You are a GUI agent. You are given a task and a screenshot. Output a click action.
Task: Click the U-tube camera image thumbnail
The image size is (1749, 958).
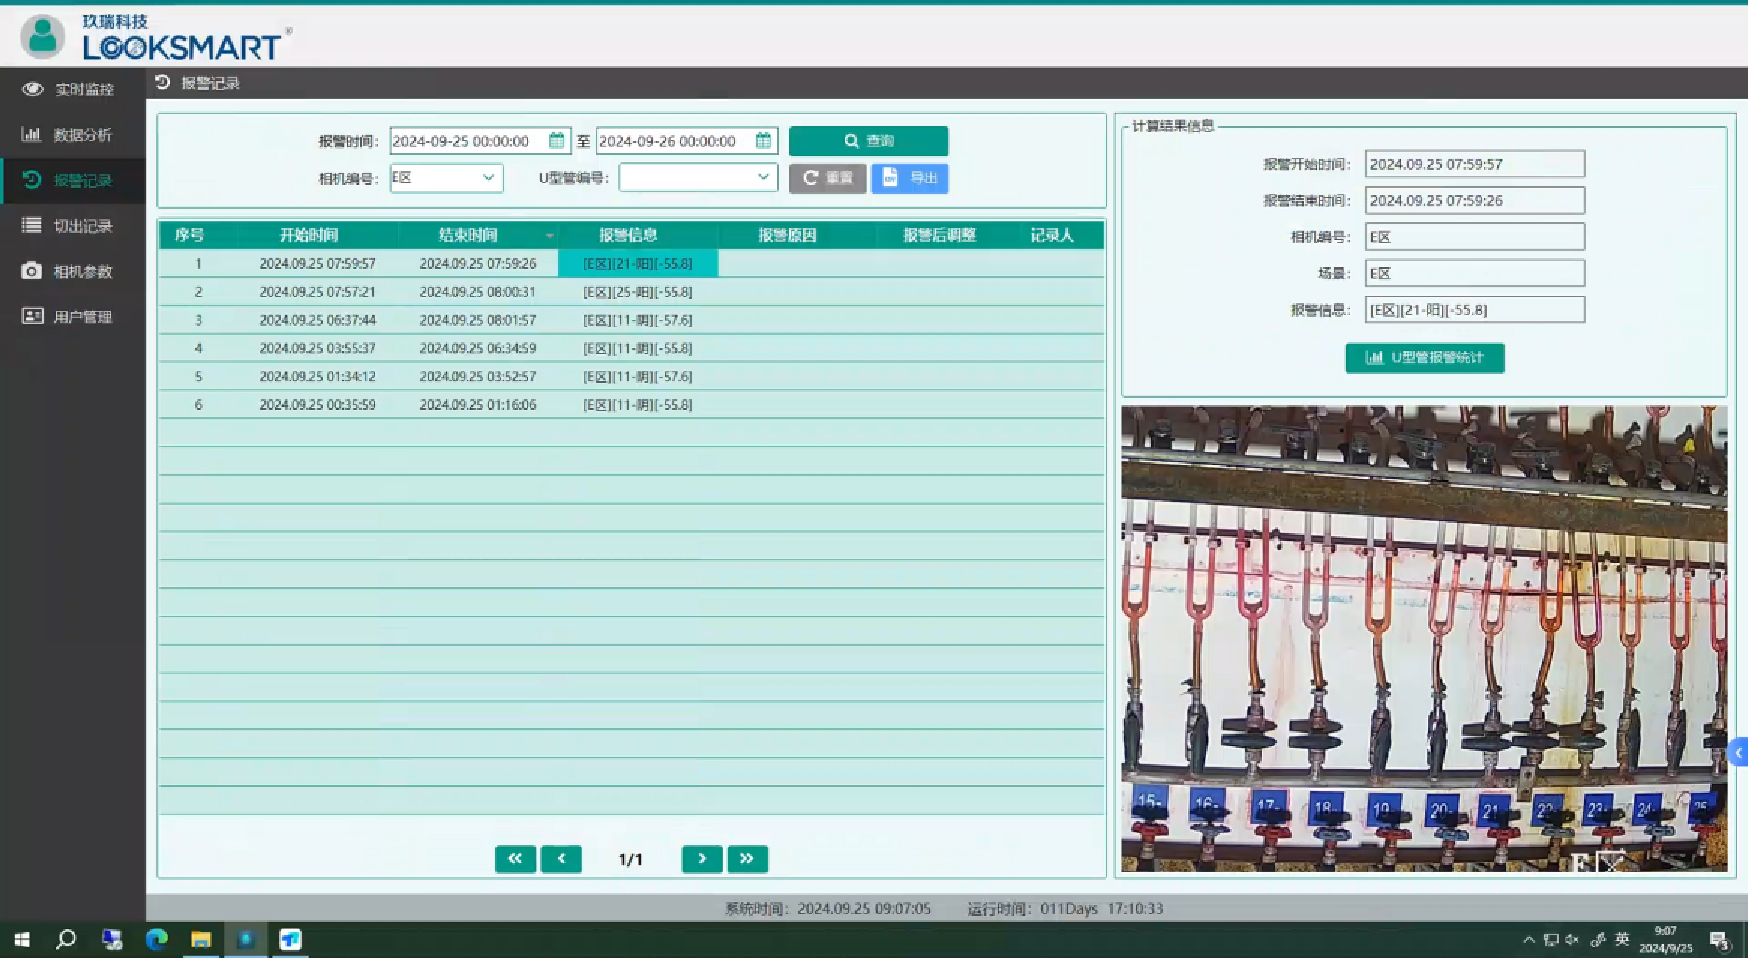pos(1423,638)
